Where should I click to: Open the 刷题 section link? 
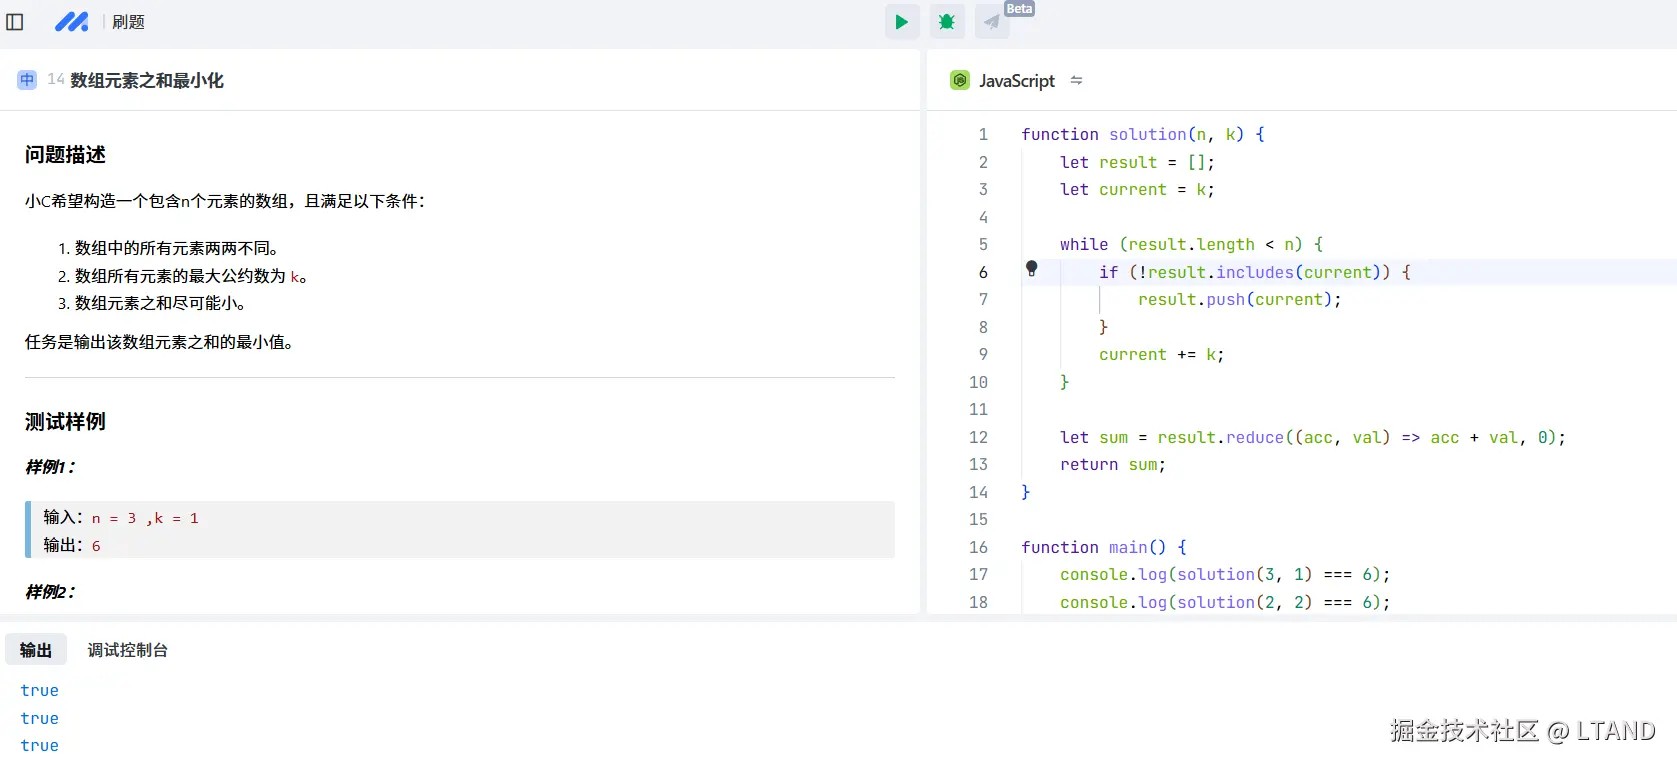tap(128, 22)
